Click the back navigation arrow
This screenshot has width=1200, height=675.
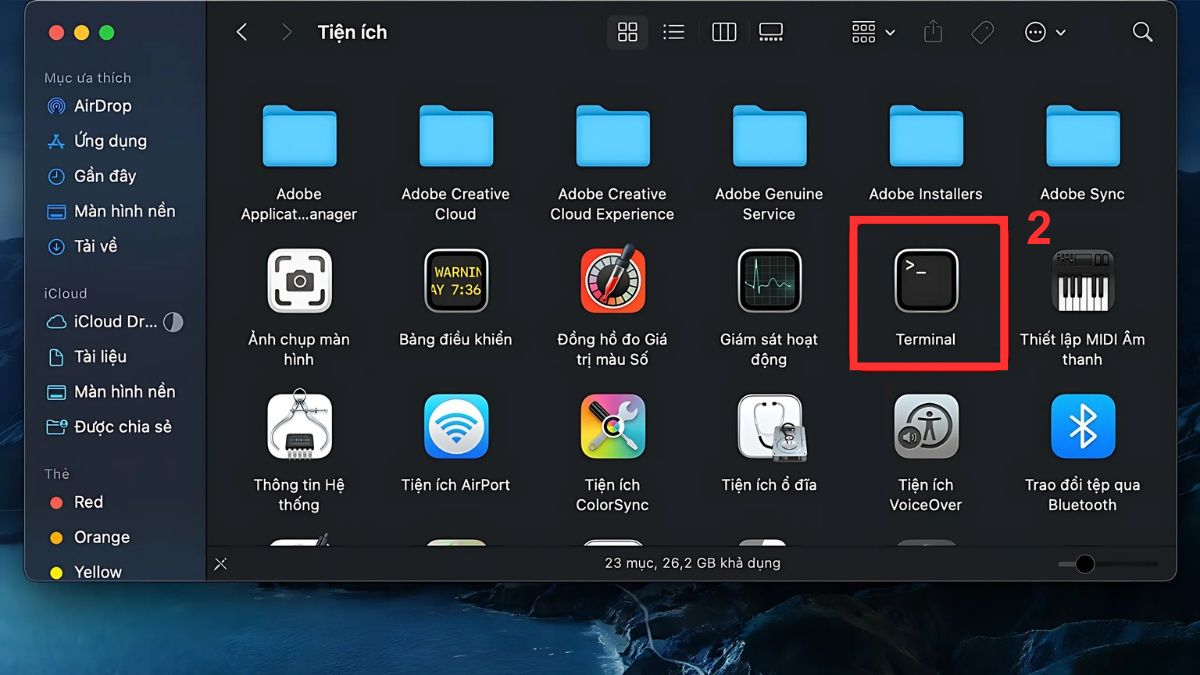pos(241,31)
